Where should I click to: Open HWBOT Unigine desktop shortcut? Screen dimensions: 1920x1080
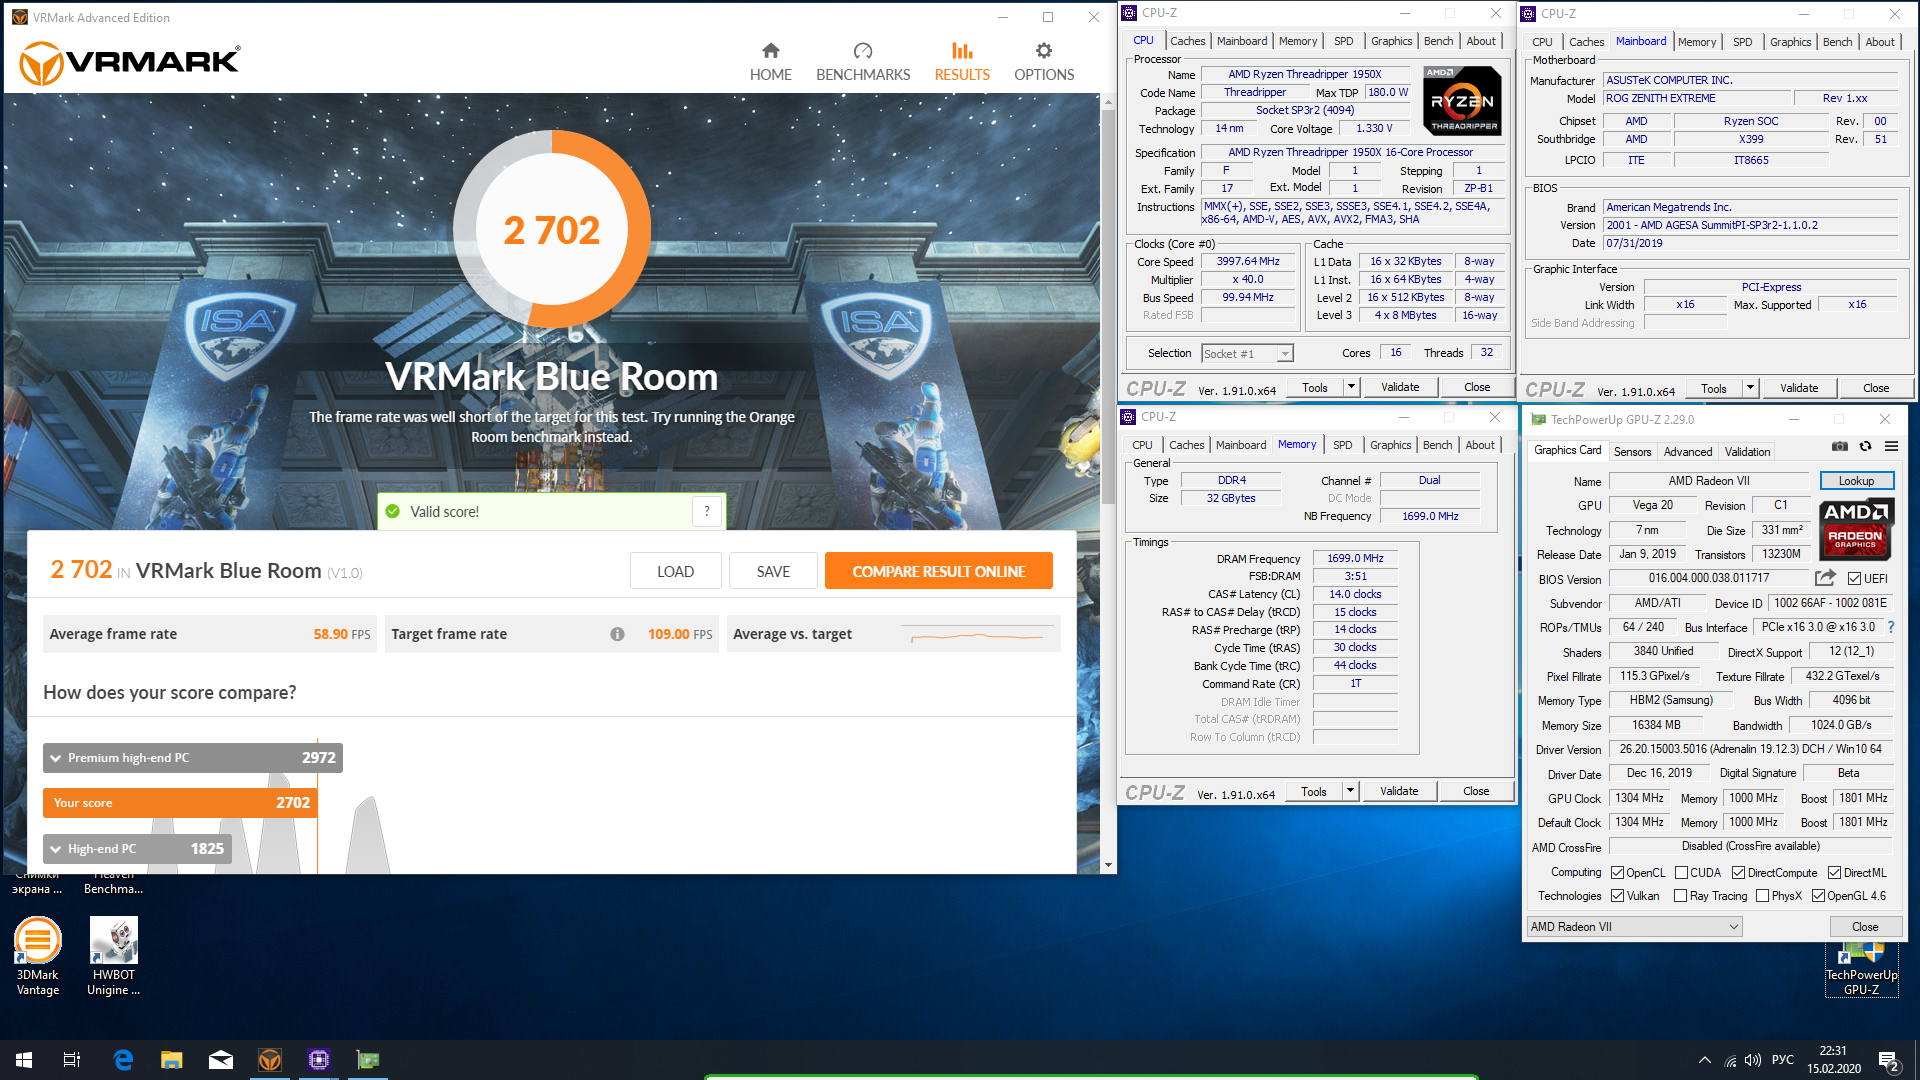pyautogui.click(x=114, y=956)
